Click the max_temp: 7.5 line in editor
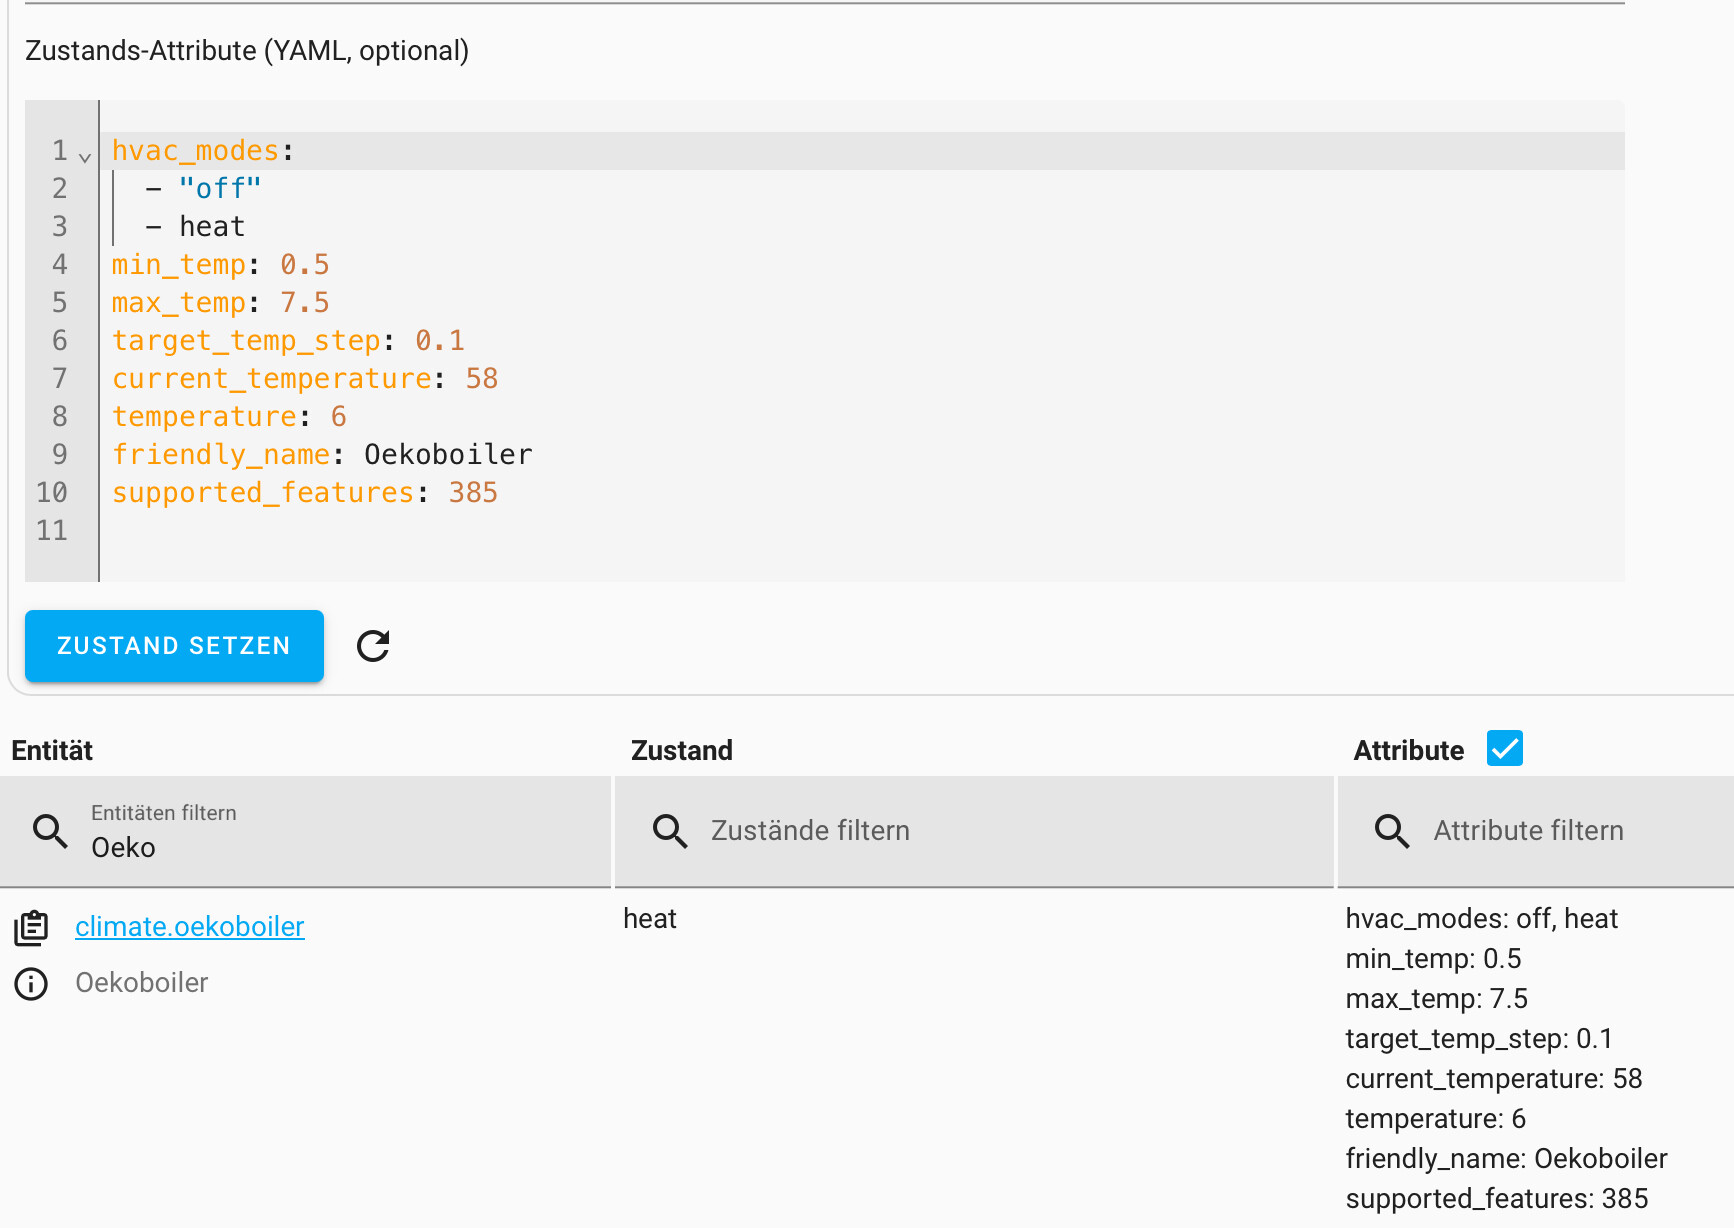 (x=220, y=303)
